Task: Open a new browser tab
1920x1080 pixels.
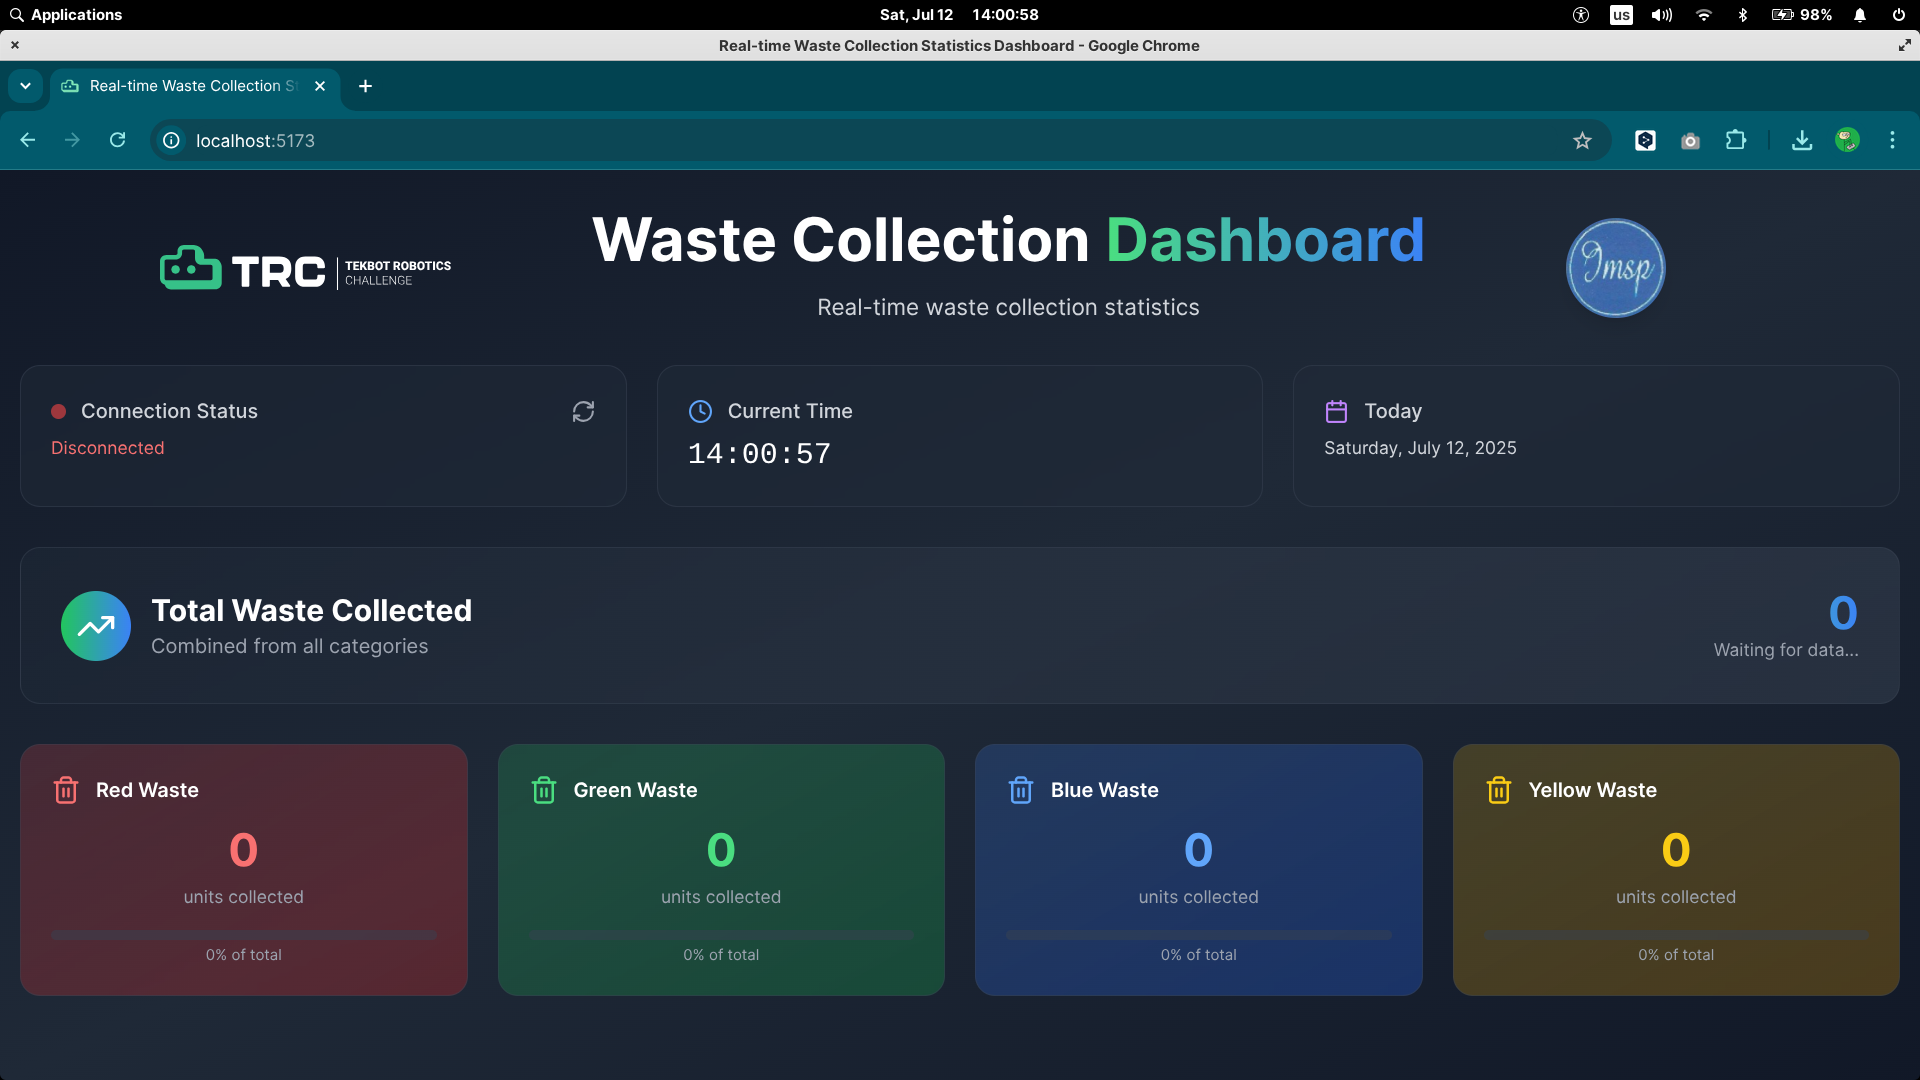Action: tap(365, 87)
